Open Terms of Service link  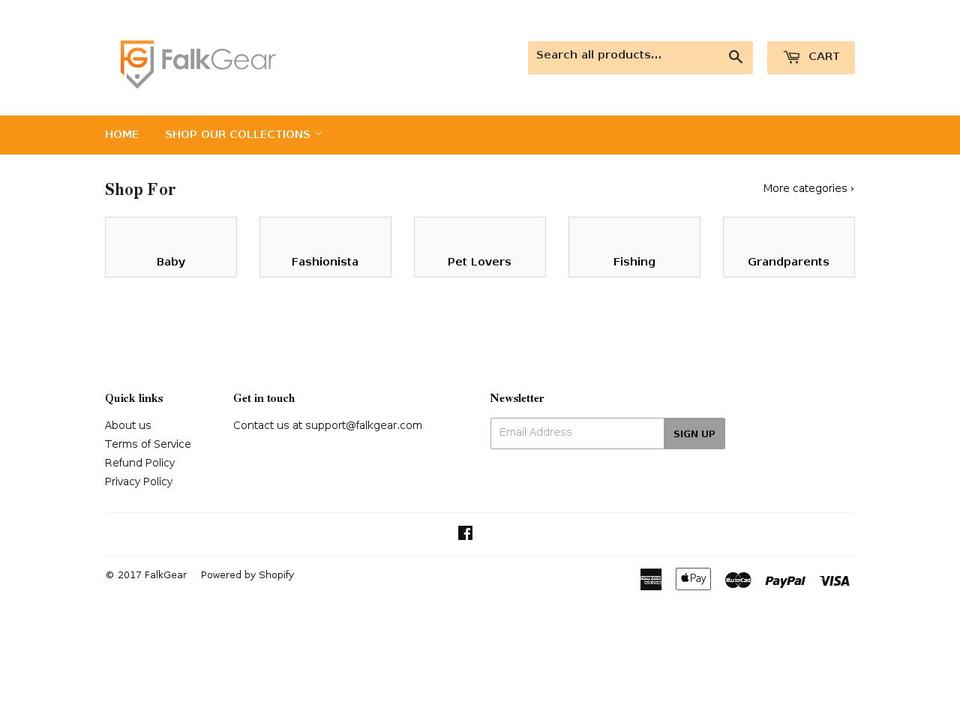[148, 444]
